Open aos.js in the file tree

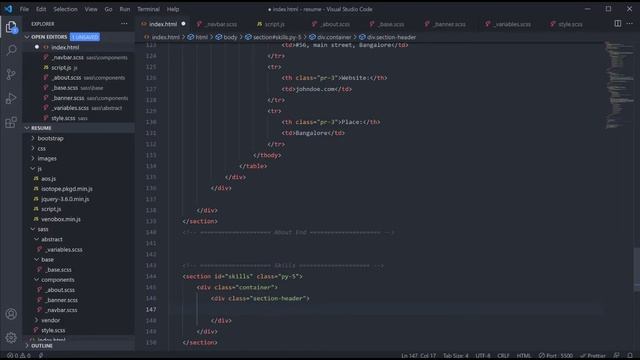coord(49,179)
